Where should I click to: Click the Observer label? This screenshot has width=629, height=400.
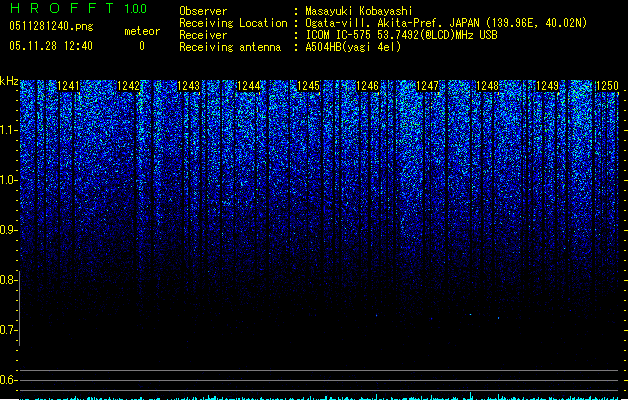coord(203,11)
